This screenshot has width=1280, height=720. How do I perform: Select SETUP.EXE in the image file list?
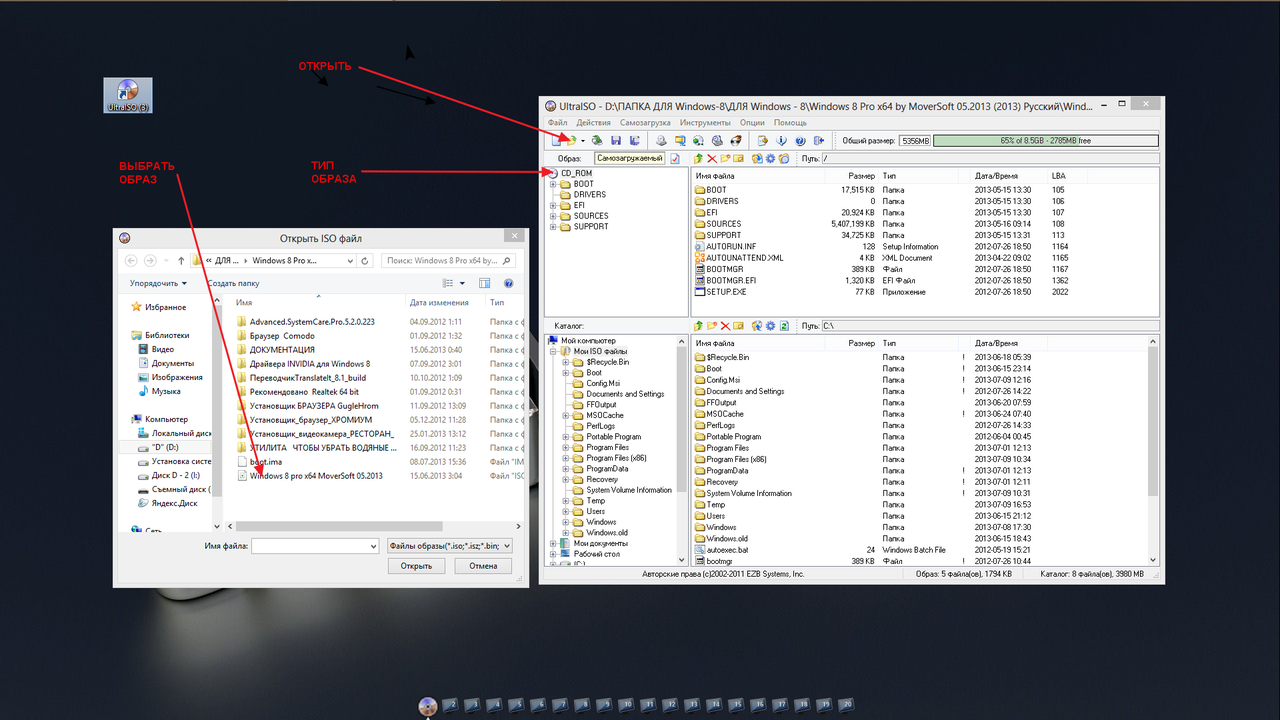pos(720,292)
